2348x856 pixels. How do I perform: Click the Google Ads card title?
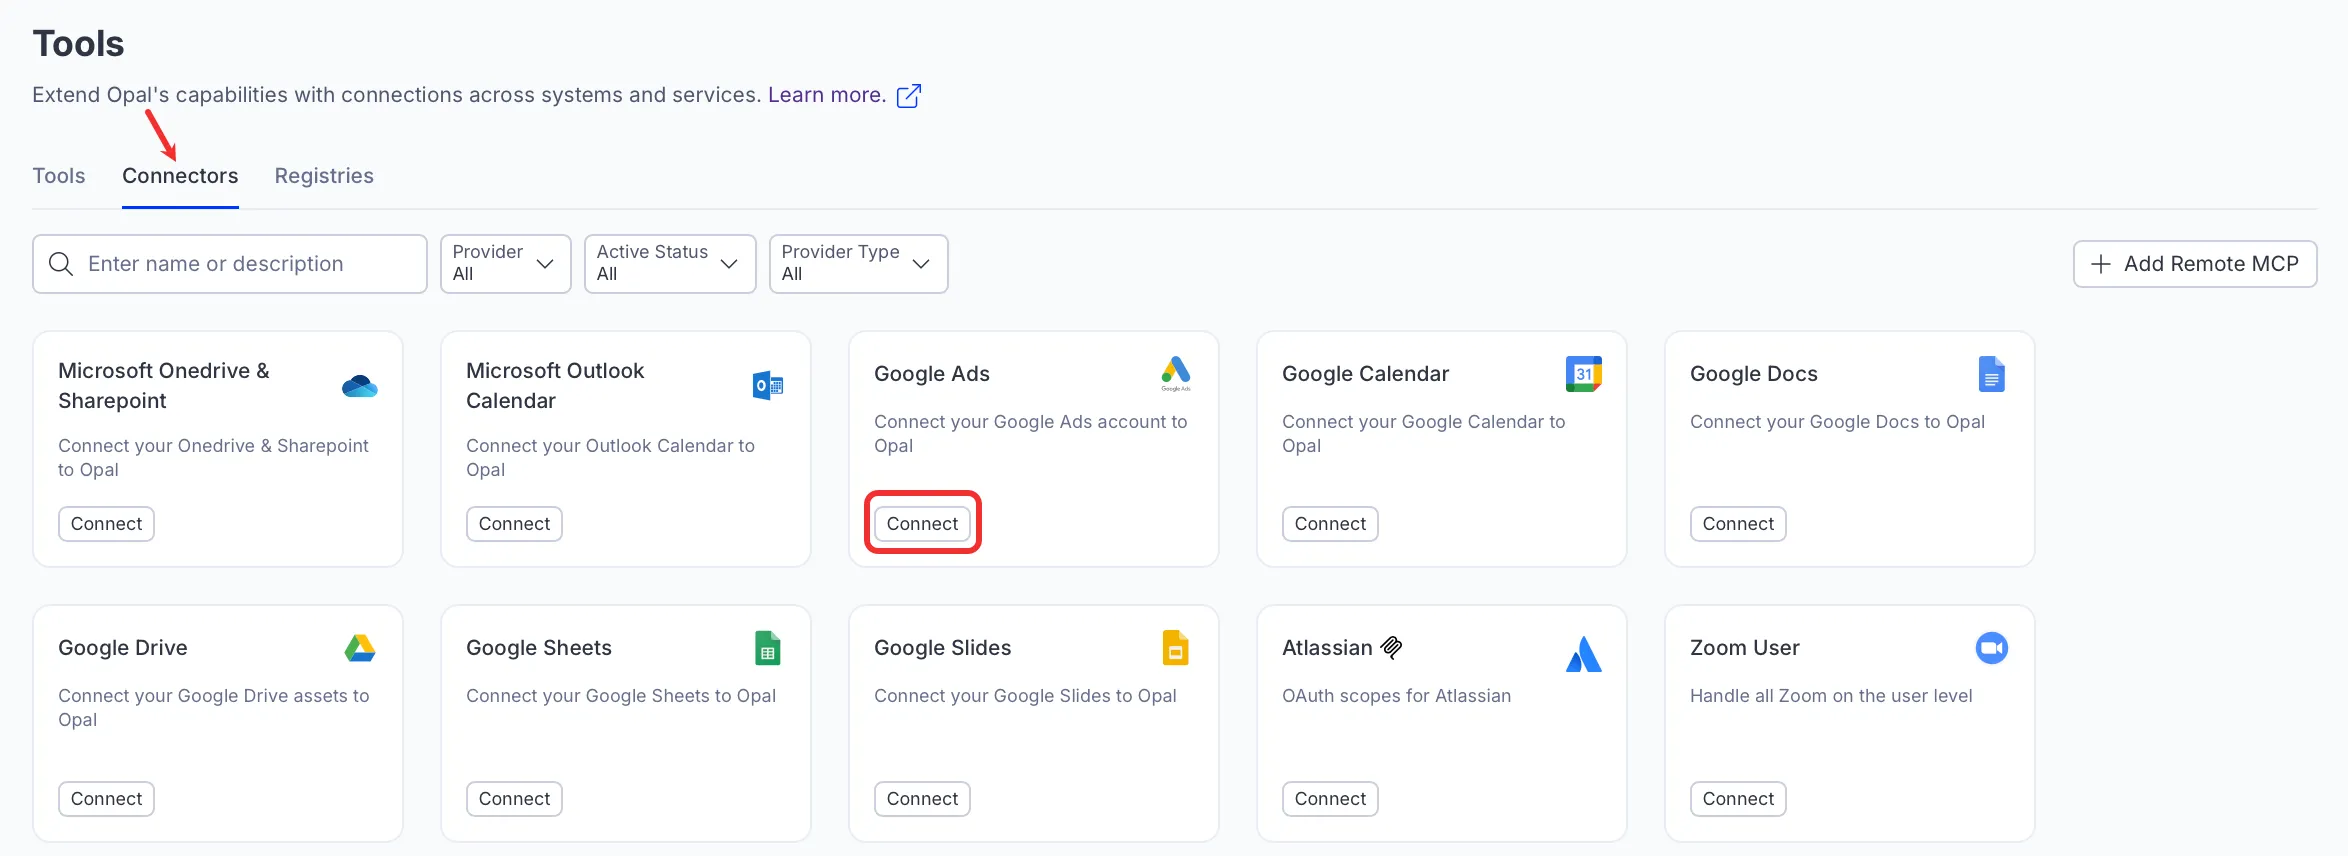(x=932, y=374)
